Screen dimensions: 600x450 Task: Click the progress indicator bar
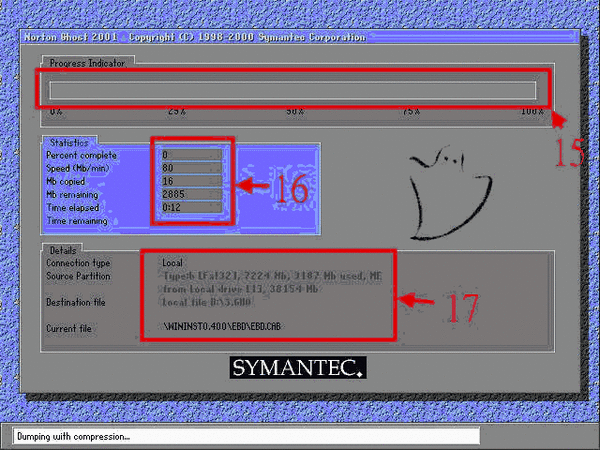coord(293,90)
